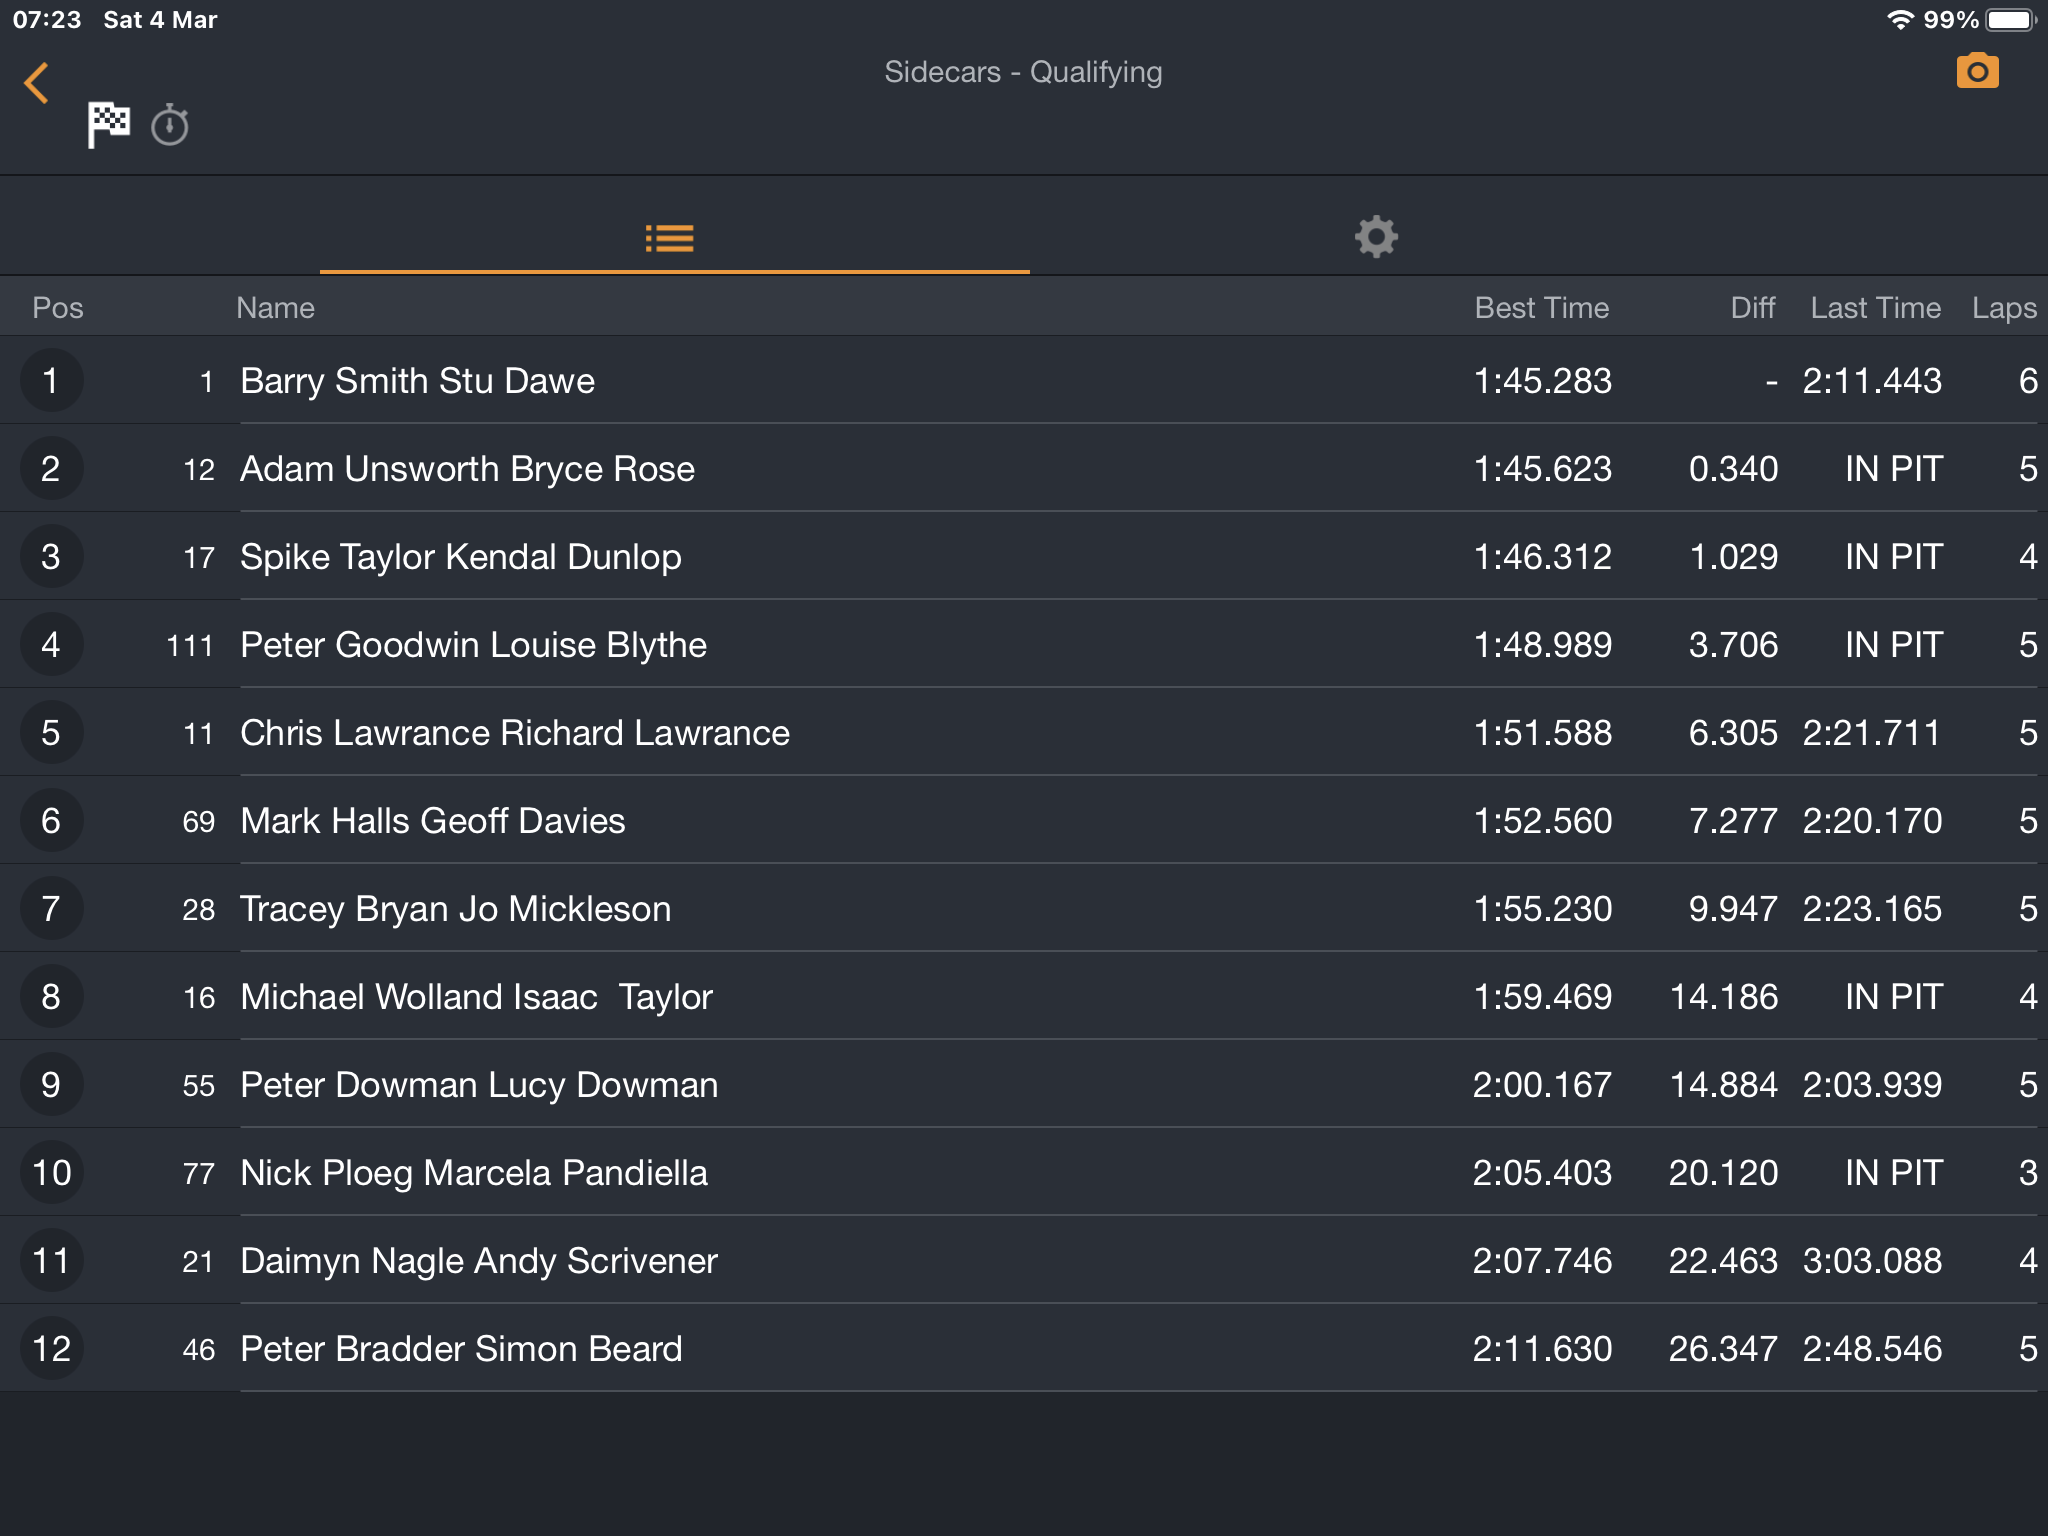The width and height of the screenshot is (2048, 1536).
Task: Select Peter Dowman Lucy Dowman row
Action: click(x=1024, y=1085)
